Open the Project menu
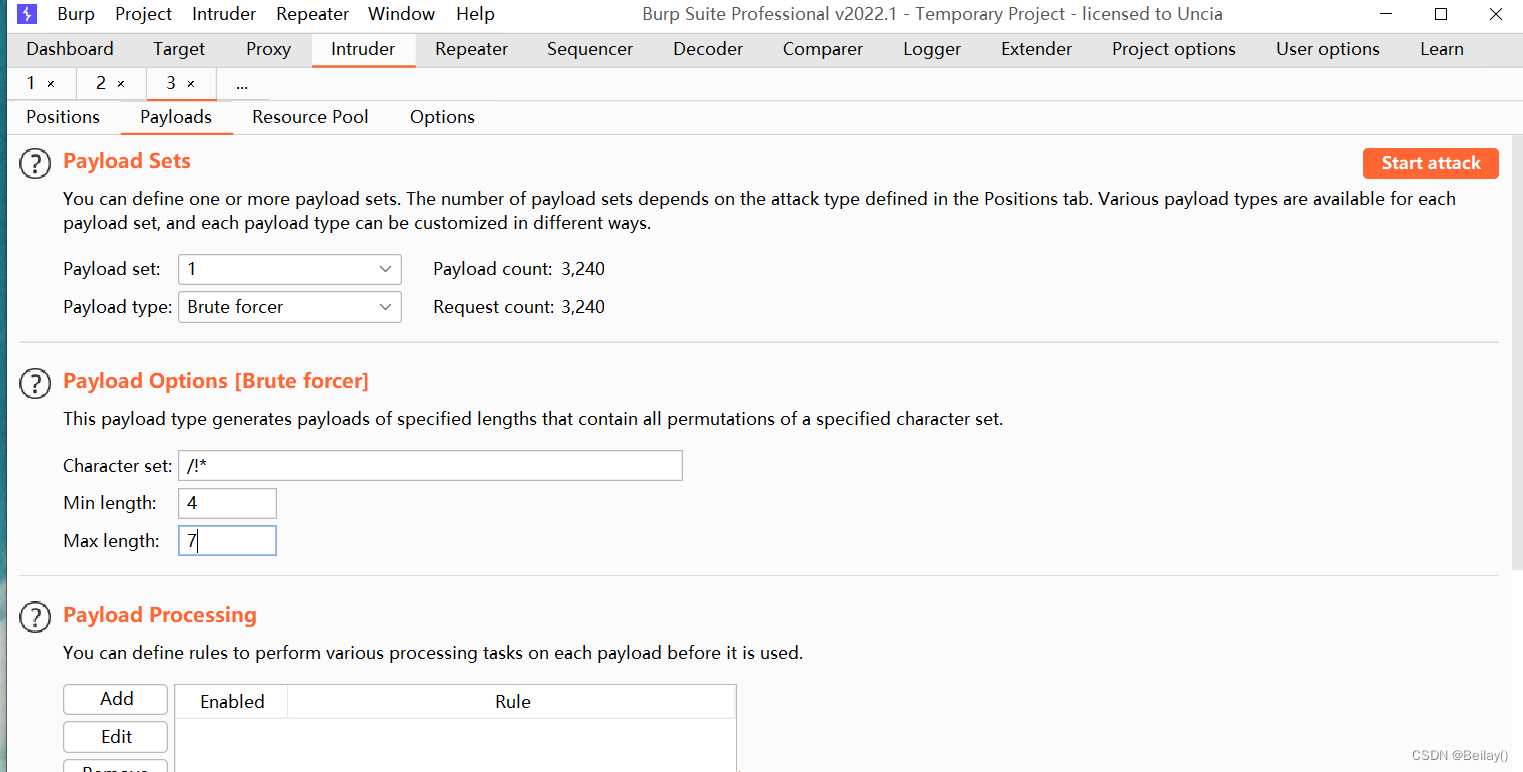The image size is (1523, 772). [x=143, y=14]
